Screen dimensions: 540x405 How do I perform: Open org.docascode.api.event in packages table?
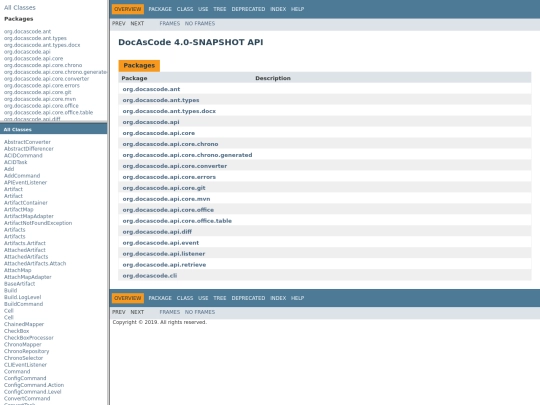[161, 243]
